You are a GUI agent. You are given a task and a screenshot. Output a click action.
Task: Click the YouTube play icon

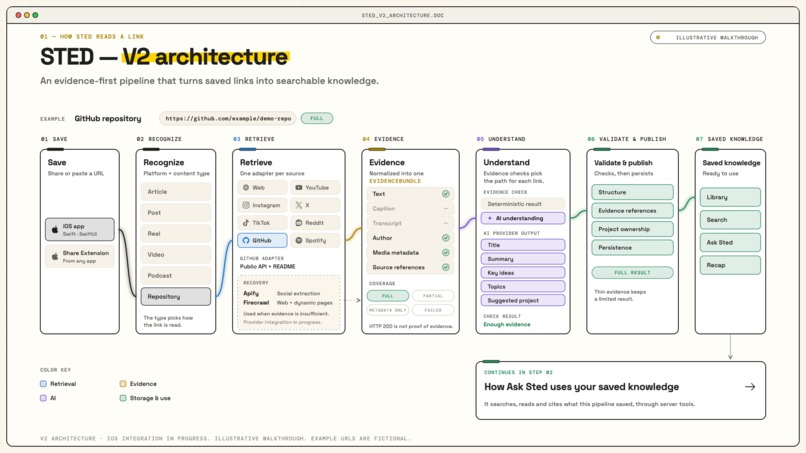click(x=299, y=188)
